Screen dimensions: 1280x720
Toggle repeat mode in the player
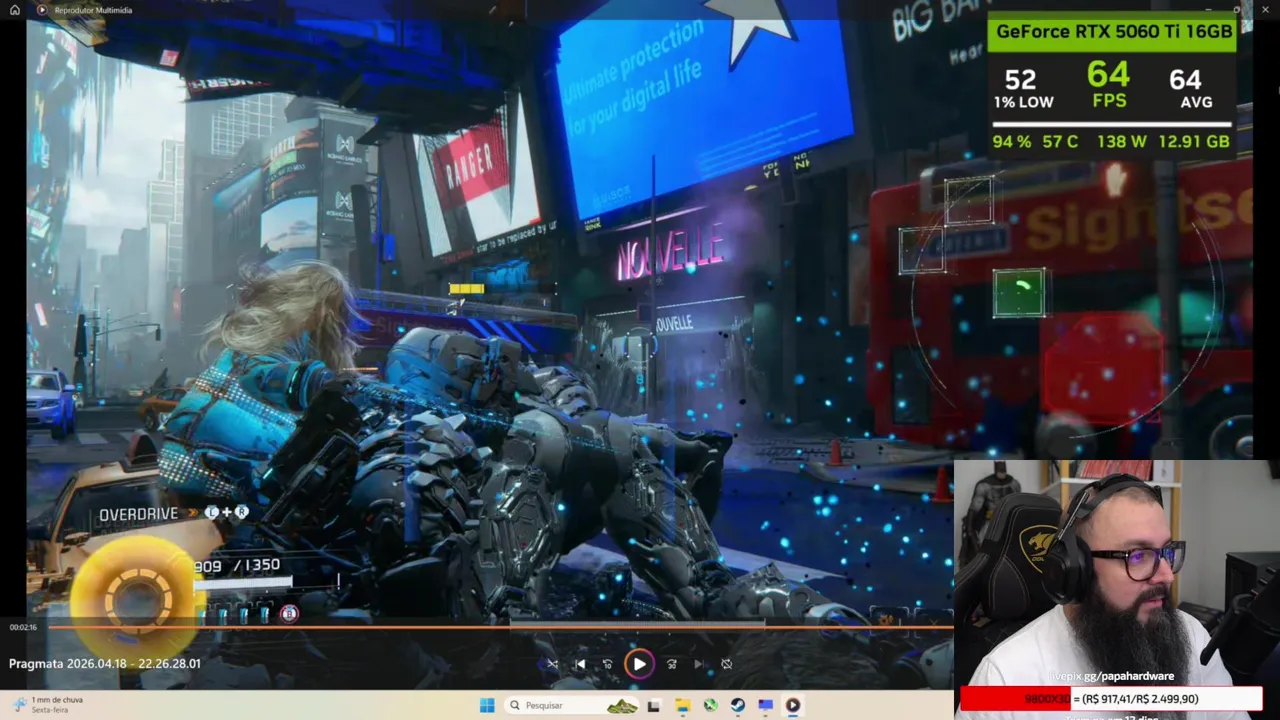point(727,664)
